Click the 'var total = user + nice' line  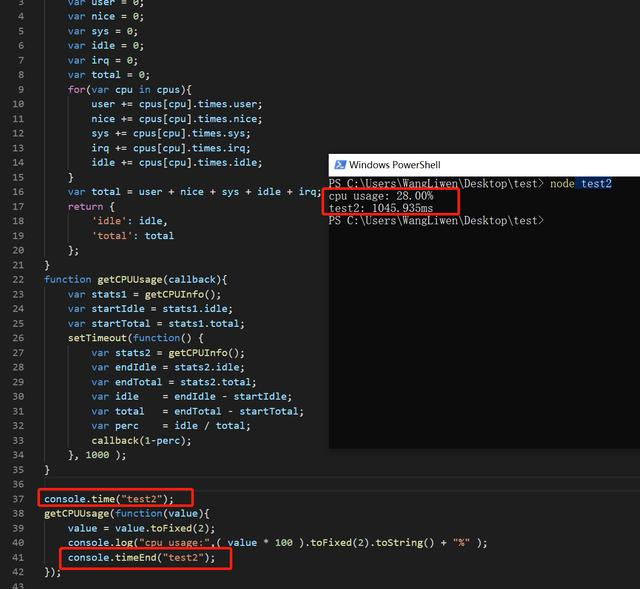tap(194, 192)
